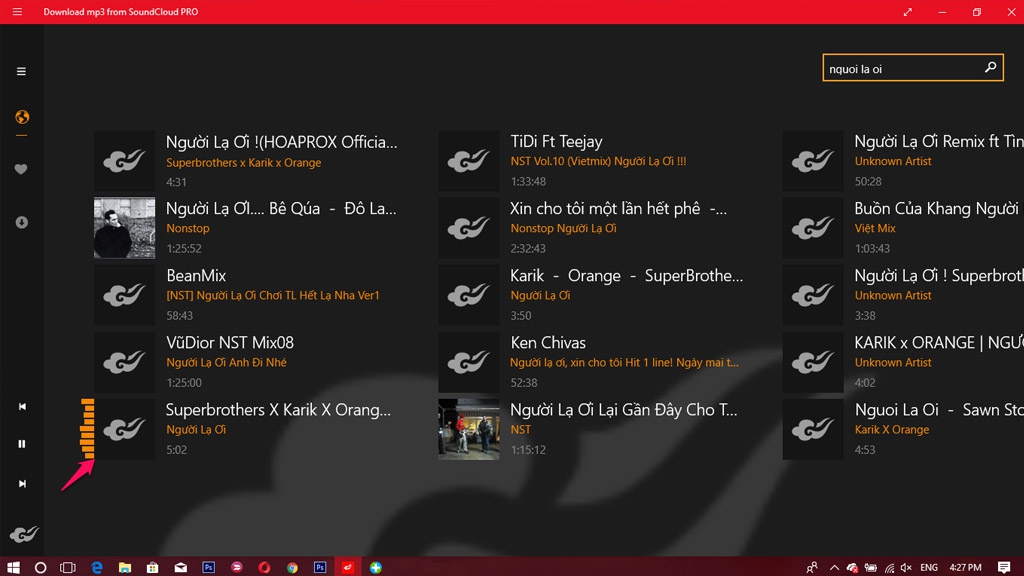Click artwork icon of TiDi Ft Teejay

469,161
